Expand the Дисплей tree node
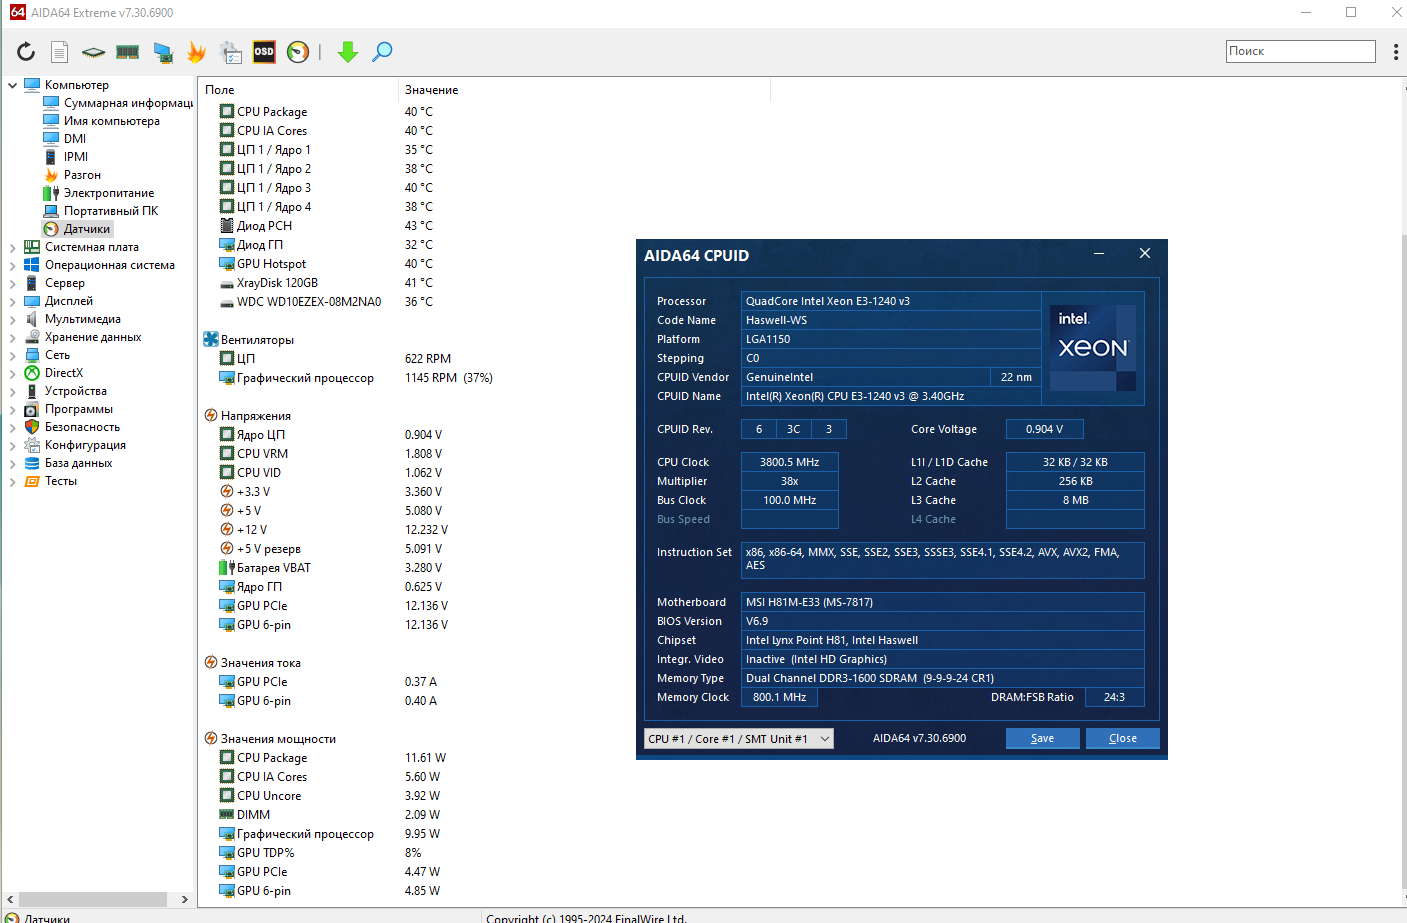The image size is (1407, 923). coord(12,301)
